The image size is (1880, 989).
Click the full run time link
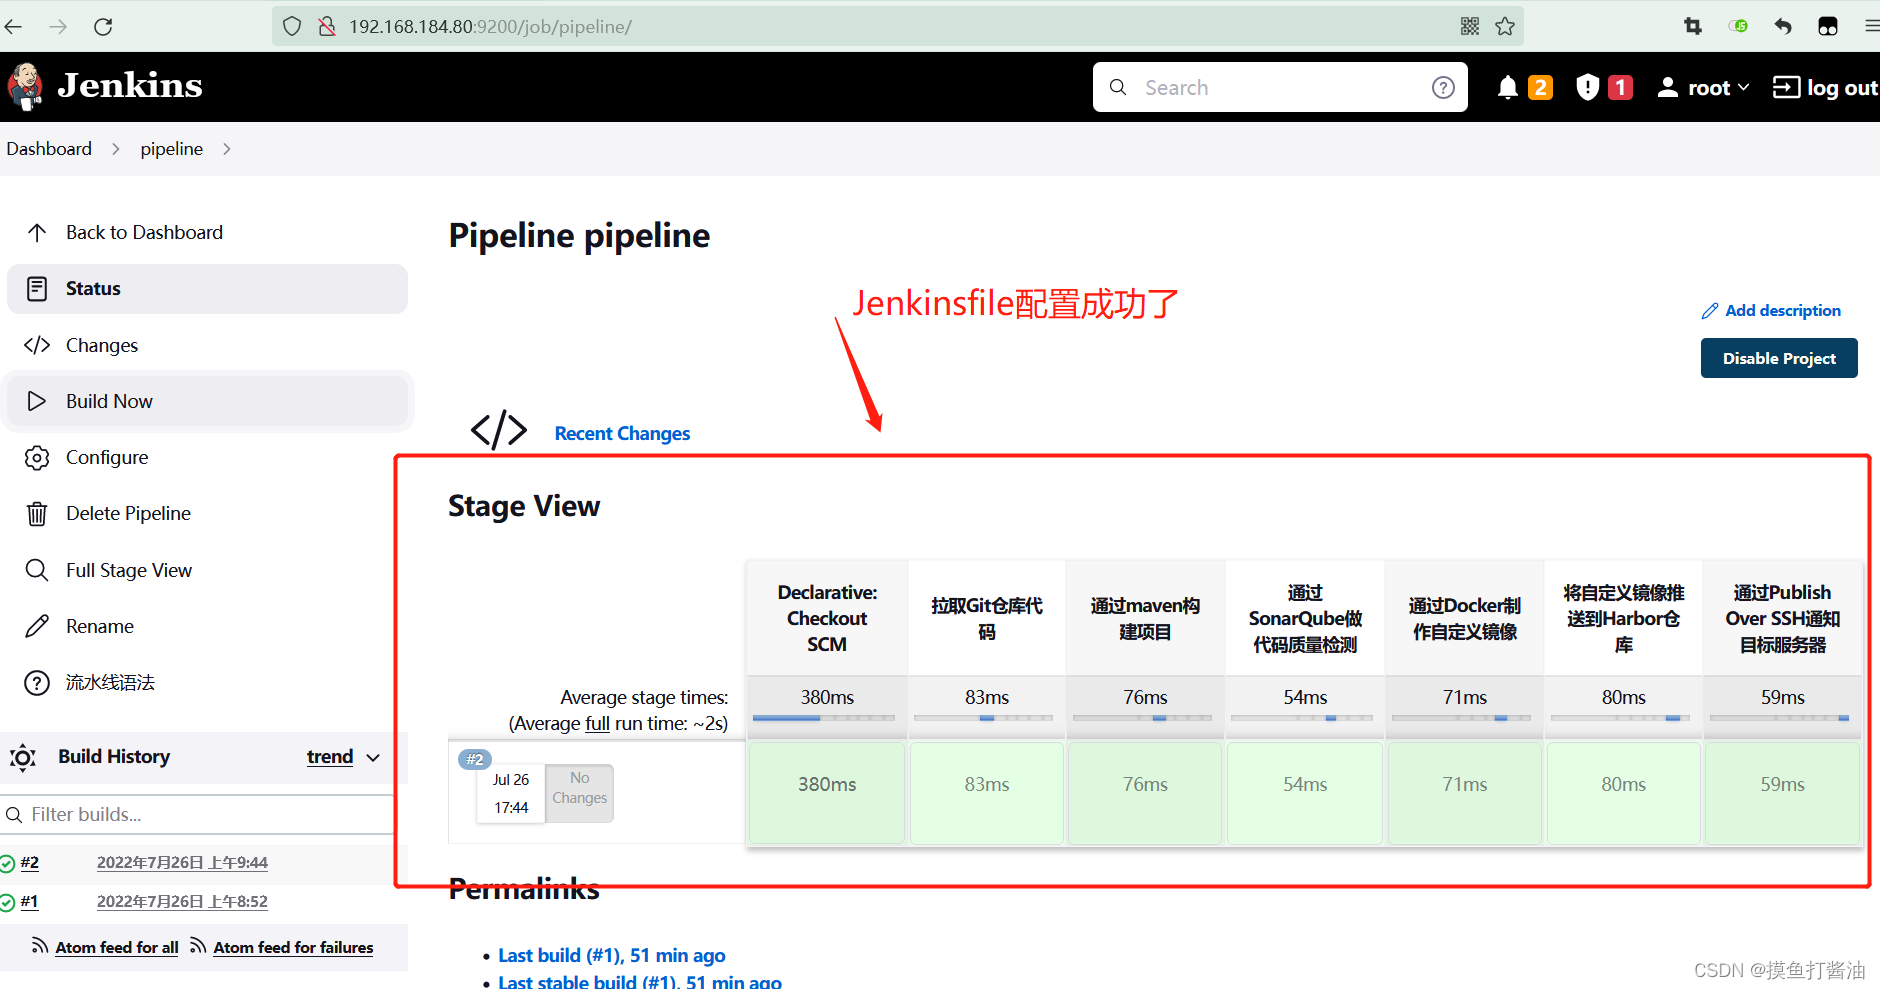(597, 723)
